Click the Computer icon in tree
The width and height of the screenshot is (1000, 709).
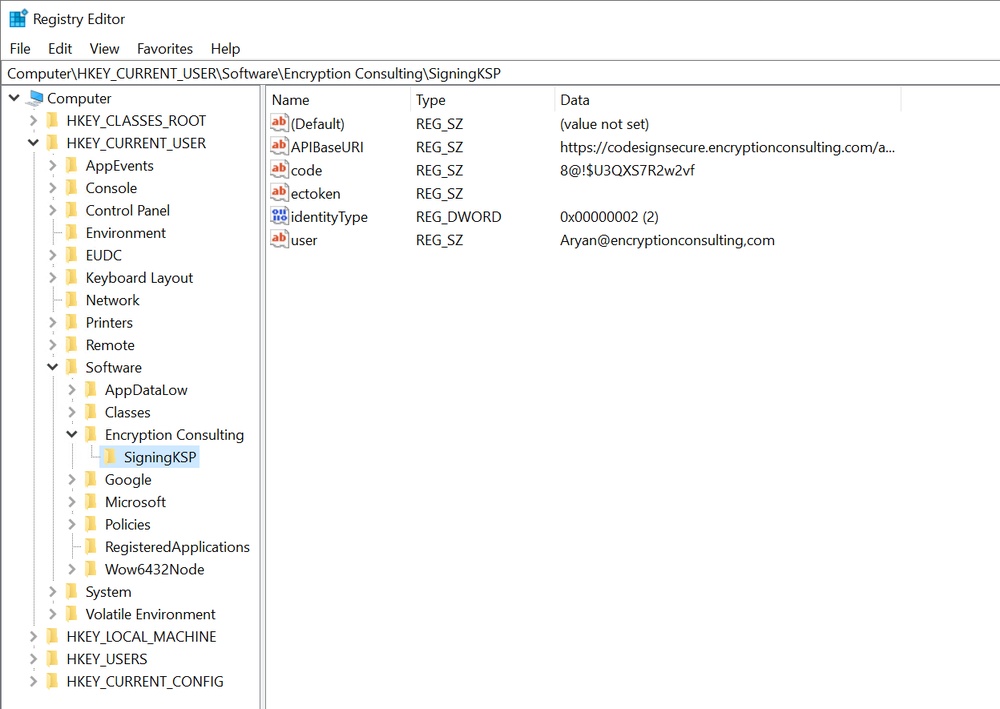point(35,98)
